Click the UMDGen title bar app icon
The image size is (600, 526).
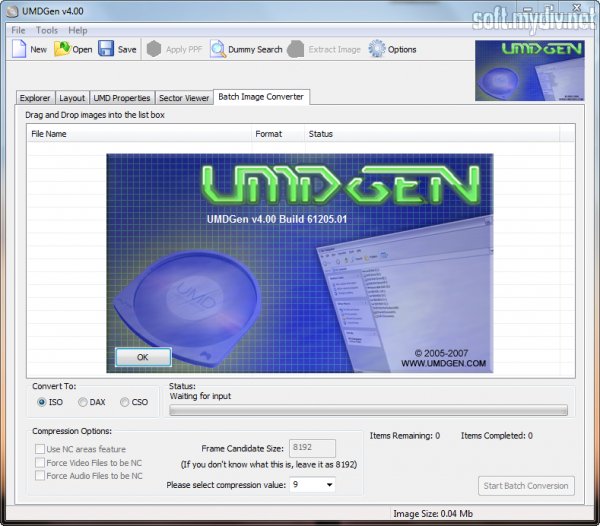point(13,11)
